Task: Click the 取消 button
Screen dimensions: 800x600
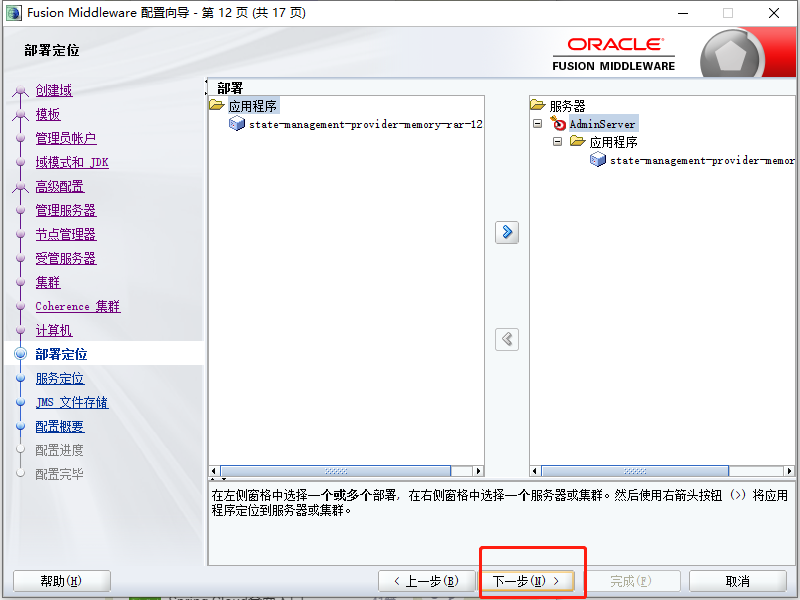Action: pos(738,581)
